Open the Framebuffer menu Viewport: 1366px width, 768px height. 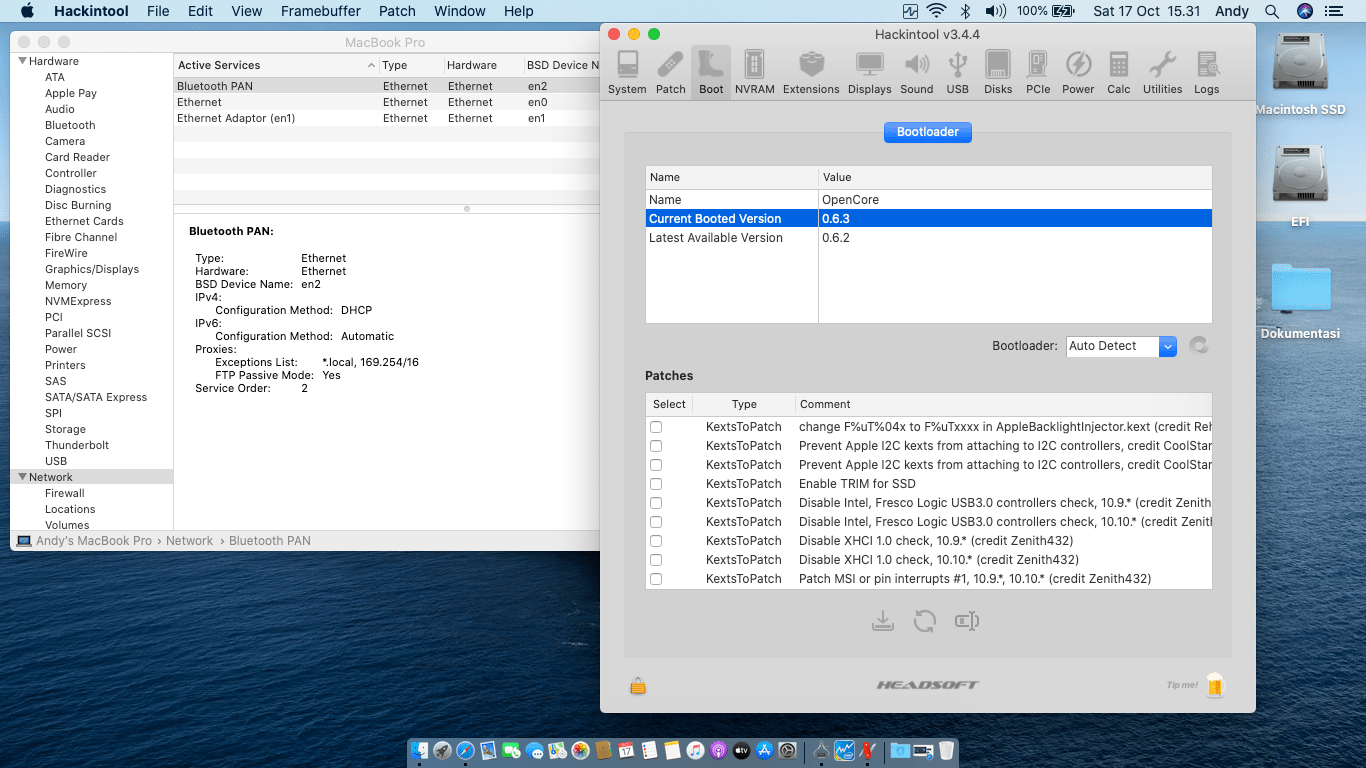(320, 11)
